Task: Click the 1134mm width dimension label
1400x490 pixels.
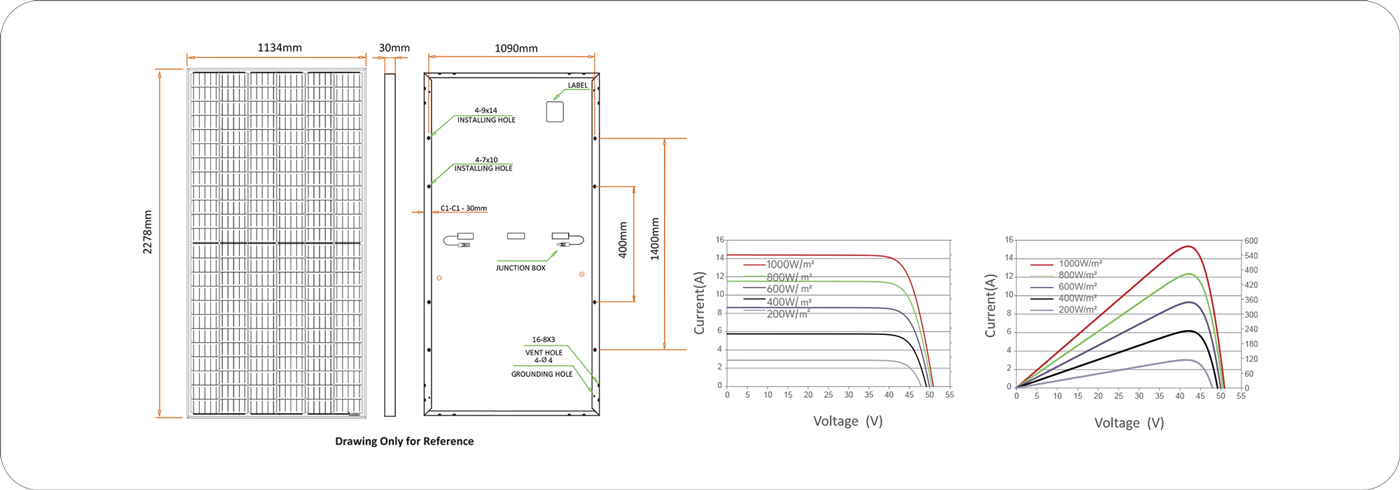Action: pyautogui.click(x=280, y=47)
